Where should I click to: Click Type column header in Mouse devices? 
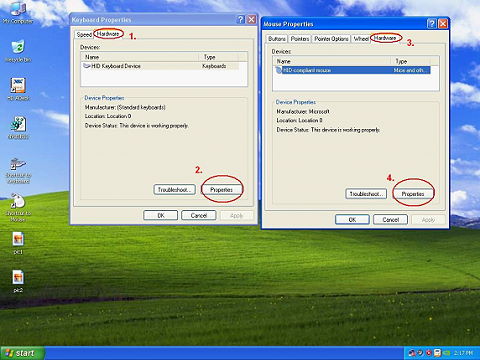coord(410,61)
